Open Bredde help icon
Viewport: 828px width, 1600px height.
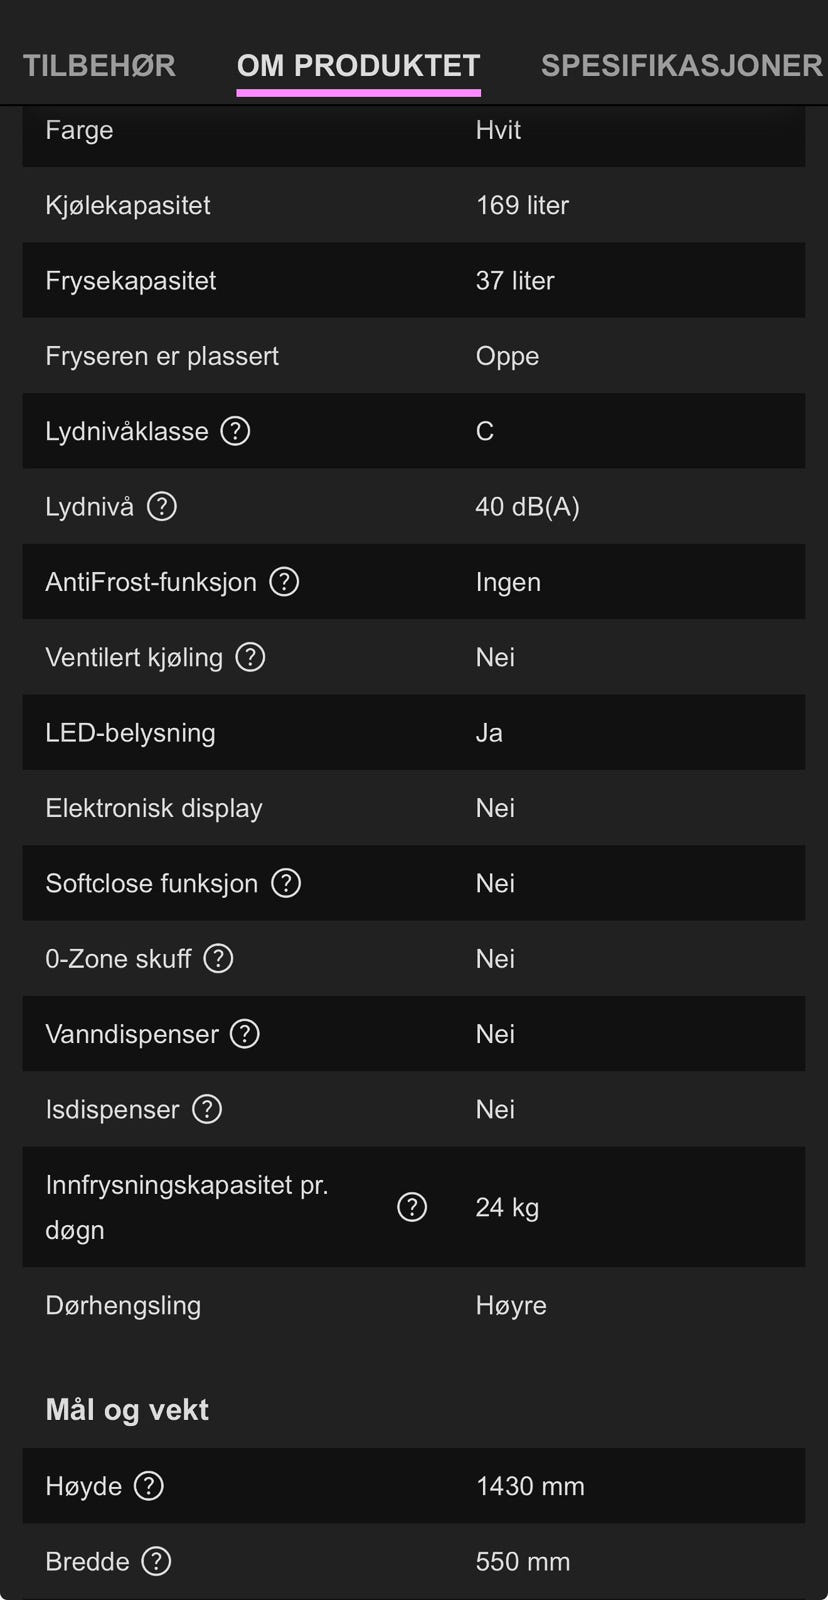(156, 1561)
